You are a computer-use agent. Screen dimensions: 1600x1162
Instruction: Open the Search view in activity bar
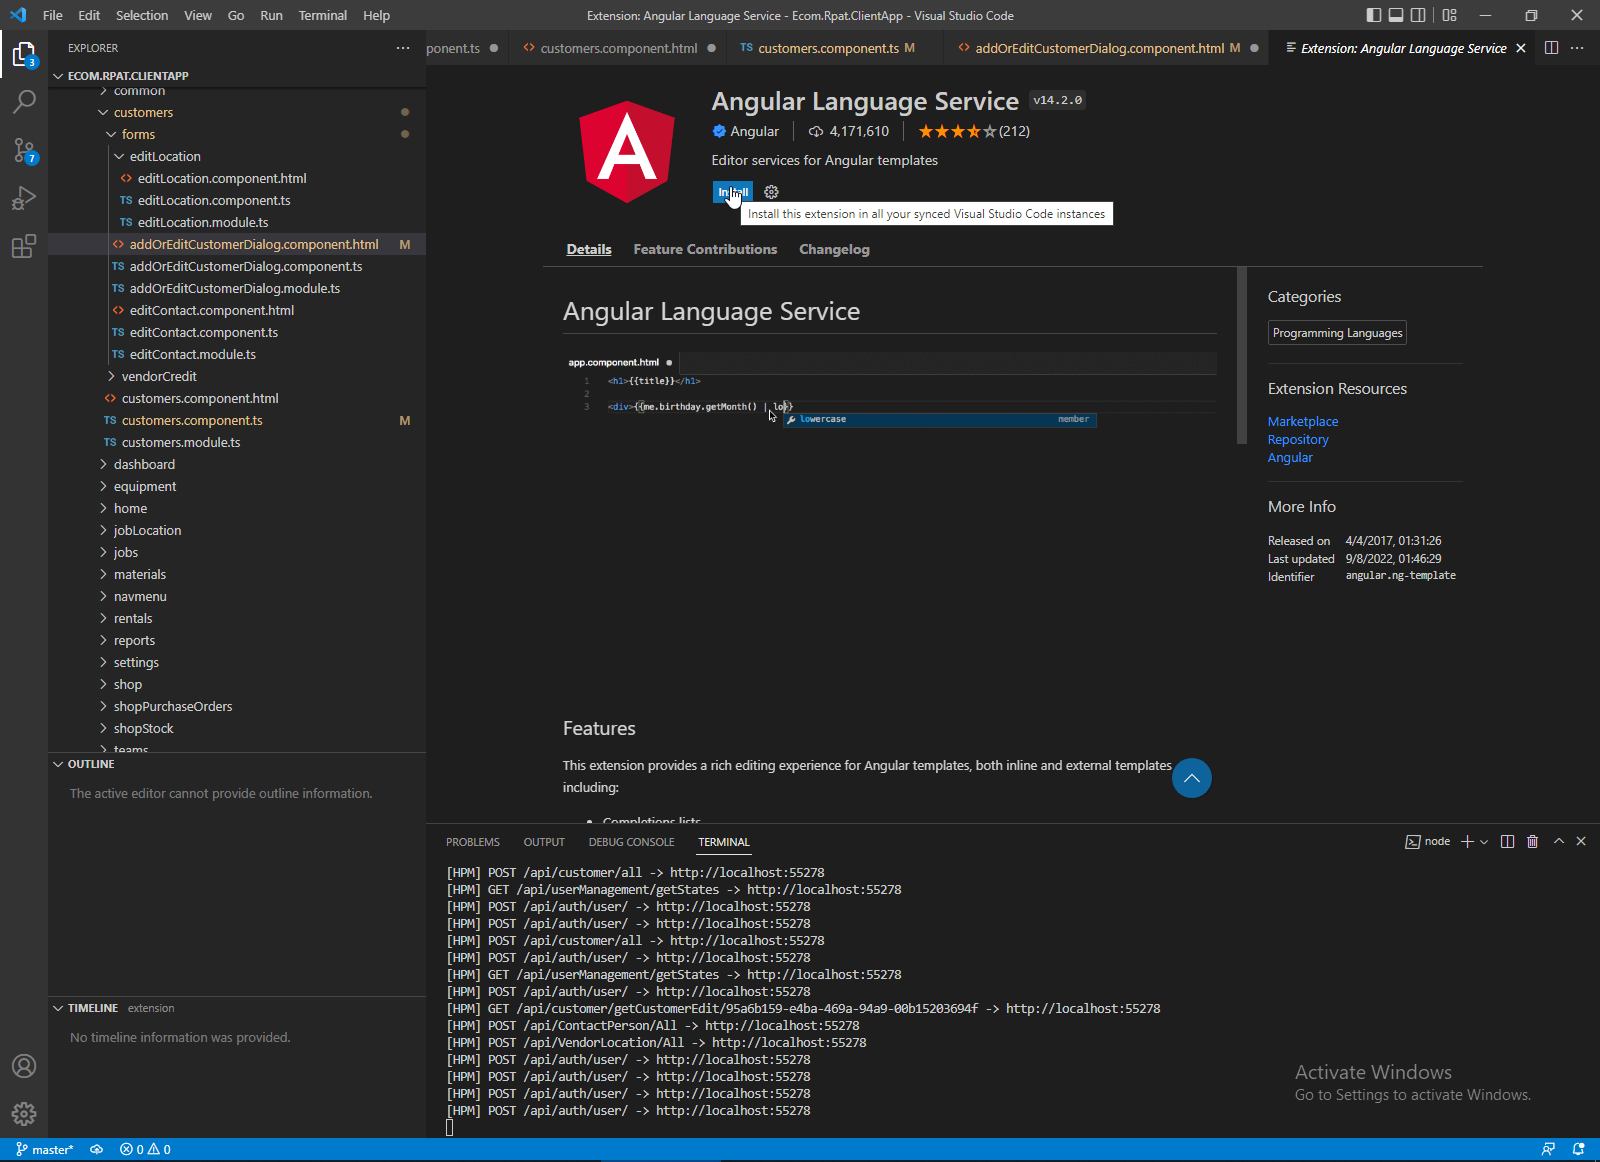(x=24, y=101)
